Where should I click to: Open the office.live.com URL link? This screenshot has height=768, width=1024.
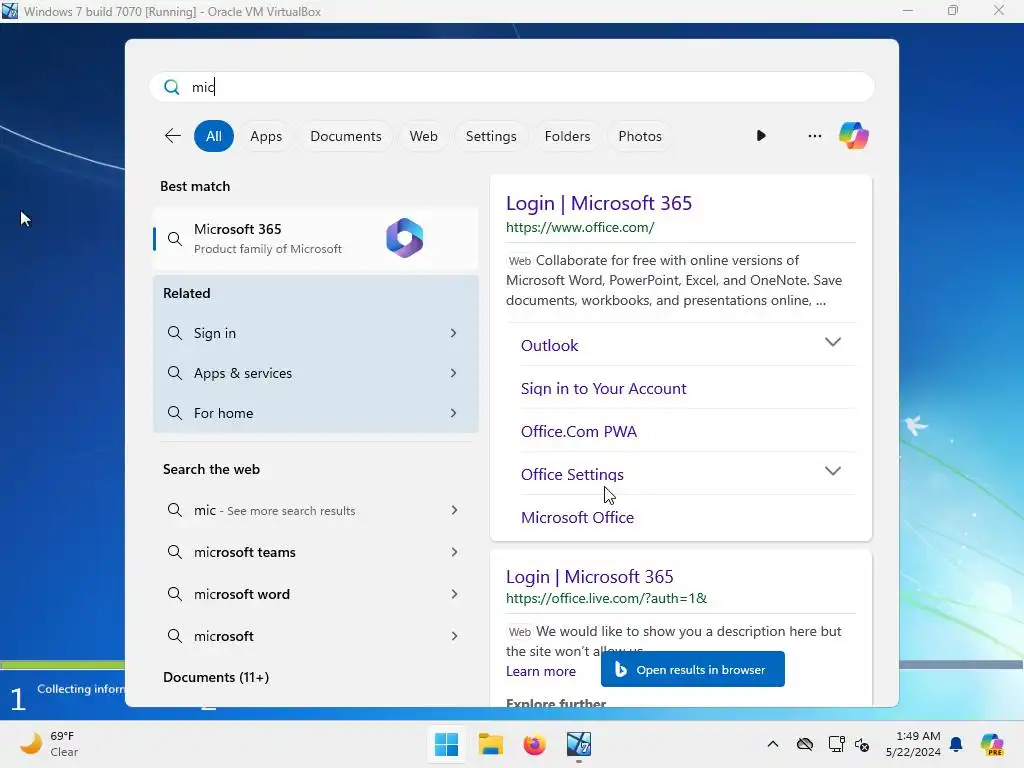[x=606, y=598]
